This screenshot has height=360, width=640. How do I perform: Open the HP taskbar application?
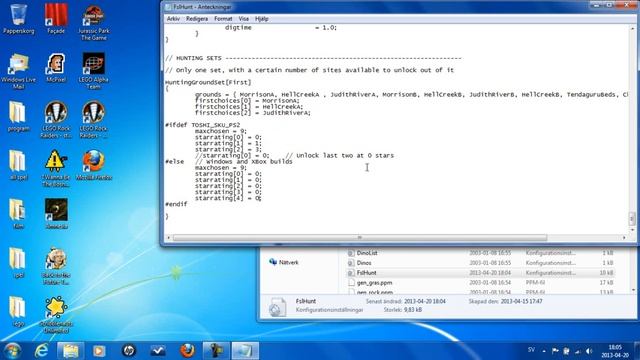(129, 351)
